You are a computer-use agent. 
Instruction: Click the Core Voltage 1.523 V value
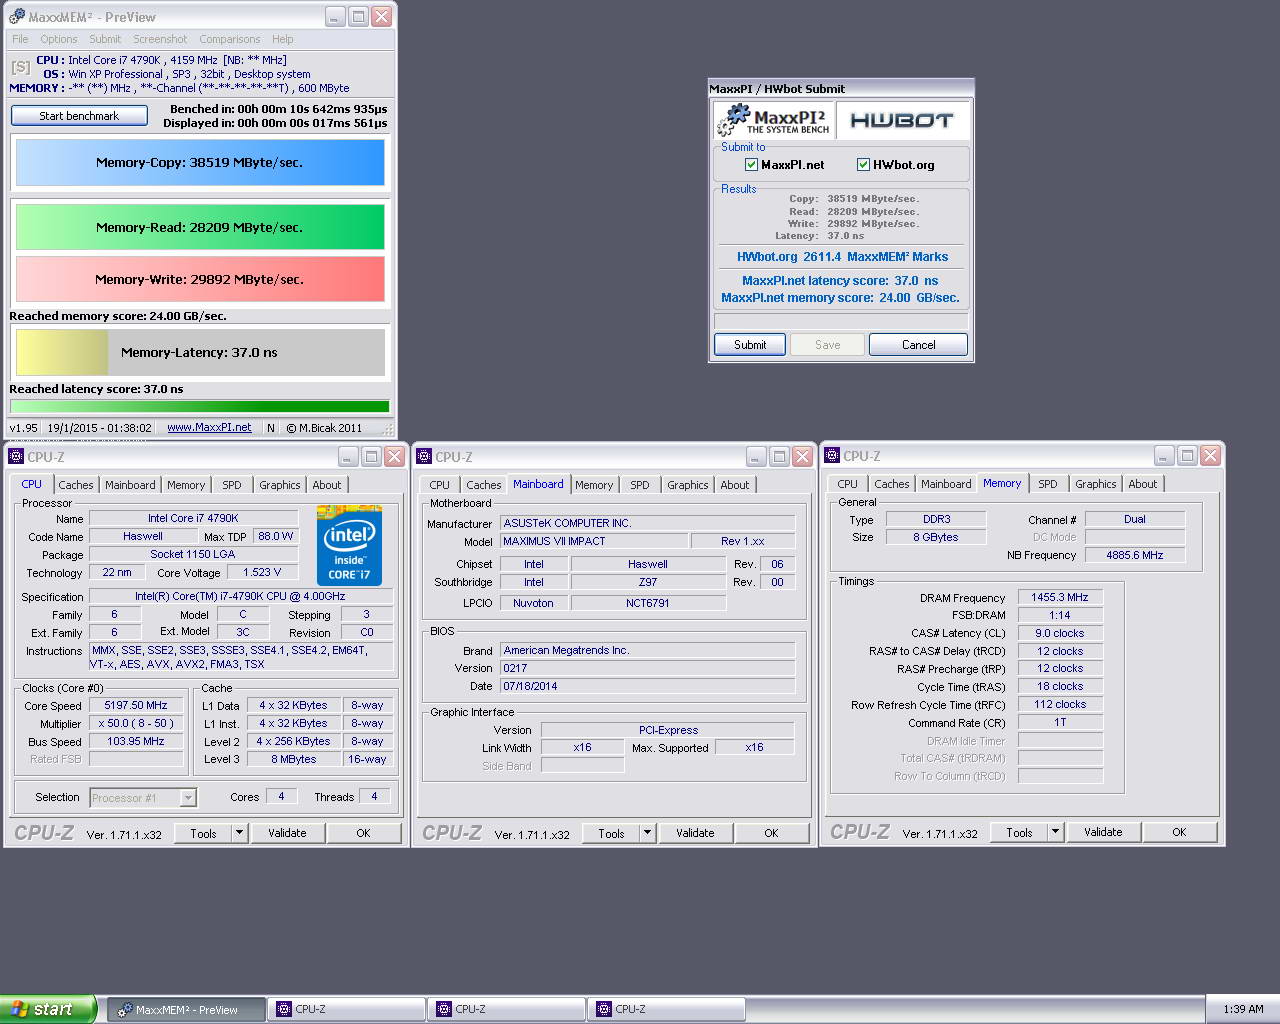tap(262, 573)
